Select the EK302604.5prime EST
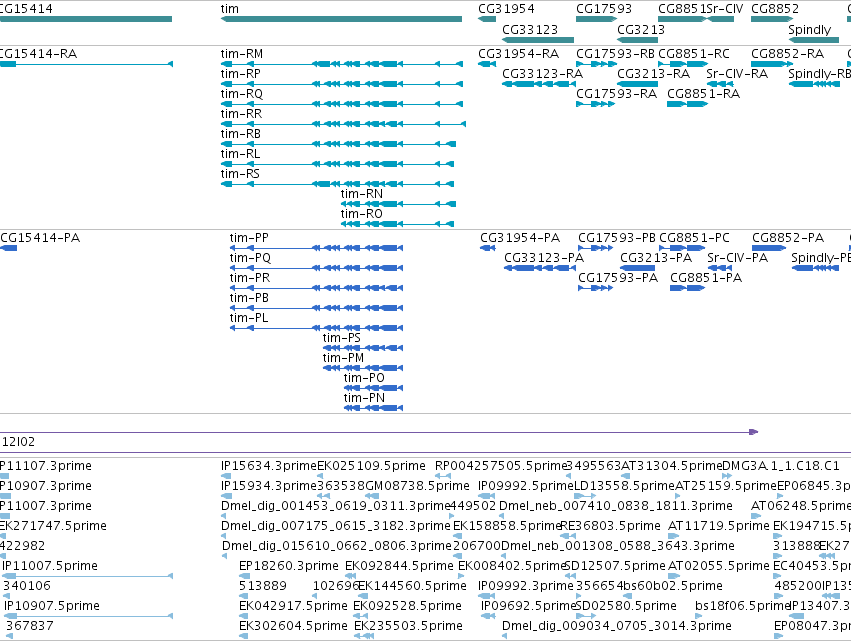Image resolution: width=851 pixels, height=641 pixels. pyautogui.click(x=244, y=636)
